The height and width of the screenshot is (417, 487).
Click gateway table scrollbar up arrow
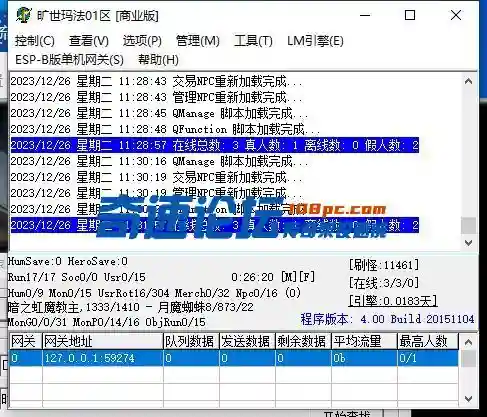[468, 342]
